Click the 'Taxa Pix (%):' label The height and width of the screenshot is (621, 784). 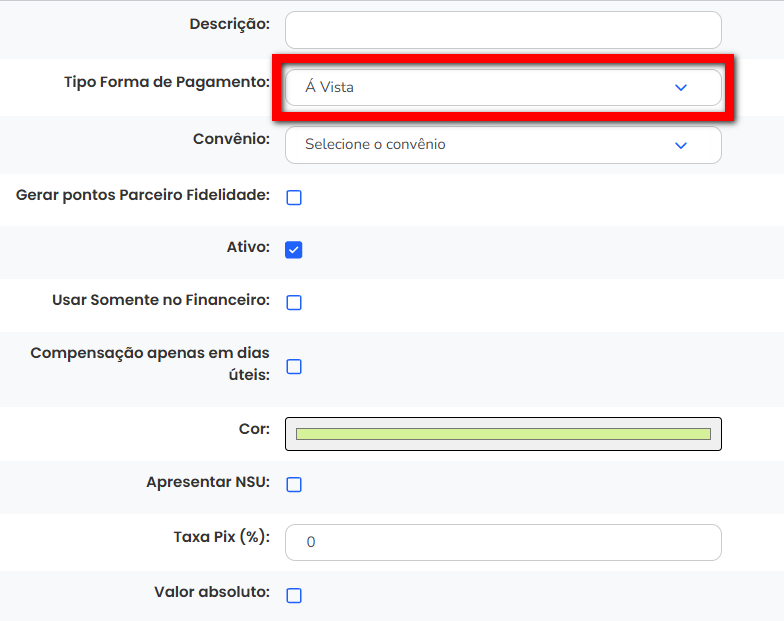pos(222,537)
